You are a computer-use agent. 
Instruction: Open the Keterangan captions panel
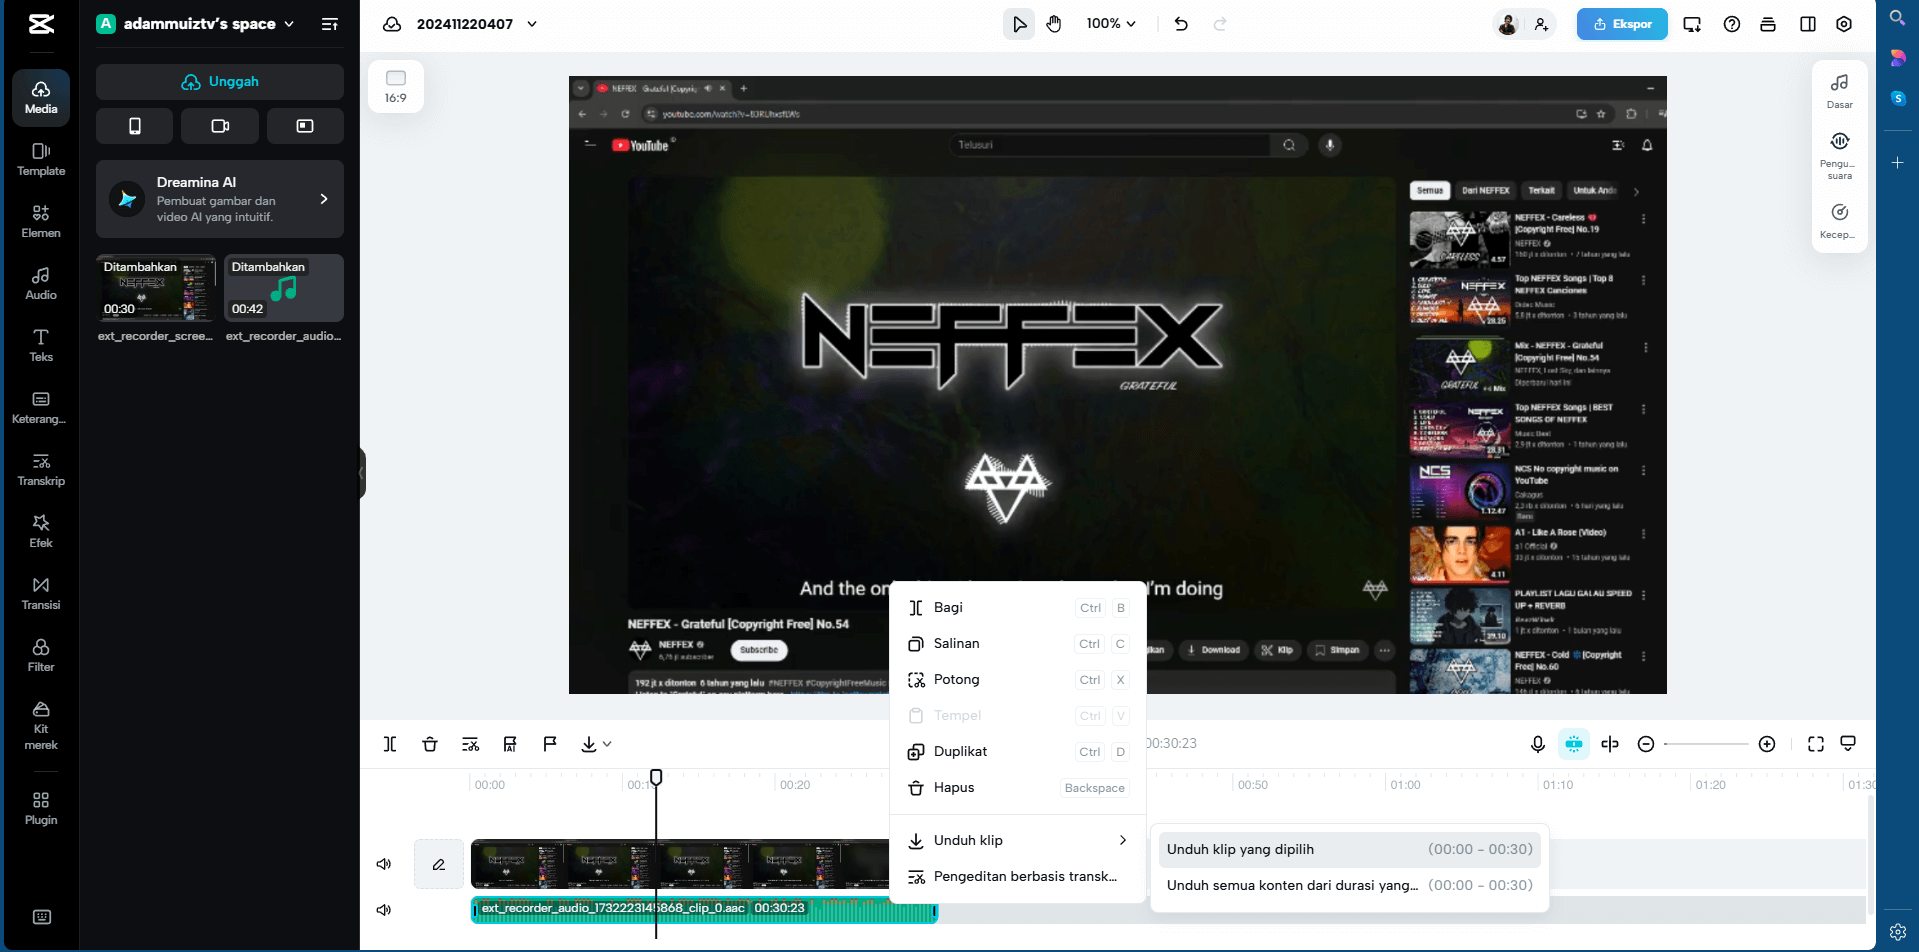click(x=41, y=407)
